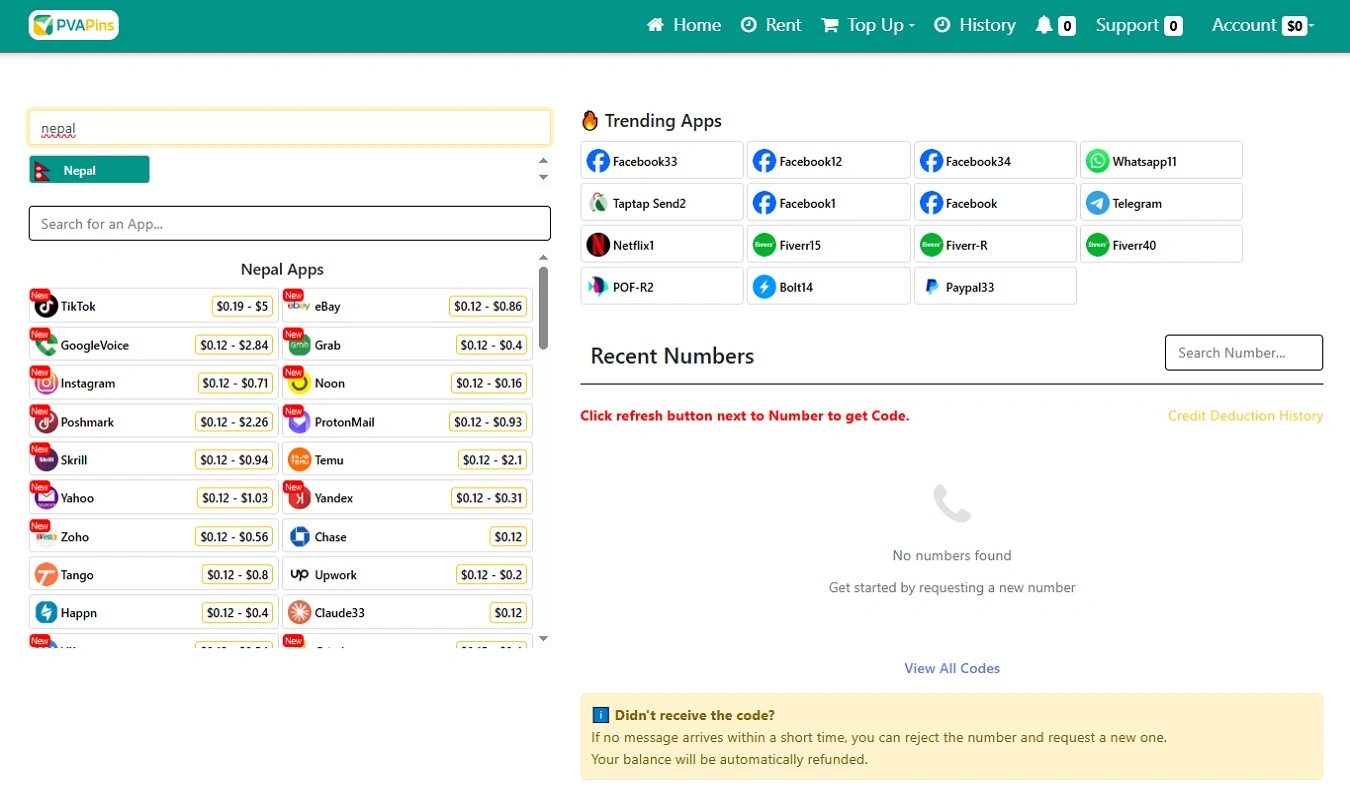Click the TikTok price $0.19 - $5
This screenshot has width=1350, height=800.
242,306
